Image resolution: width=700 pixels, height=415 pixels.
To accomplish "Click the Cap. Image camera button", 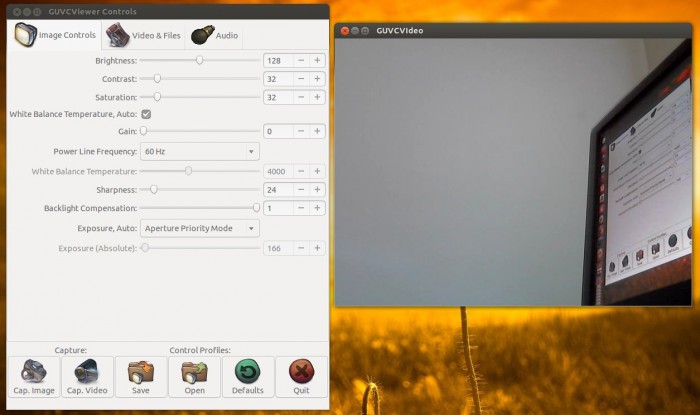I will tap(33, 377).
